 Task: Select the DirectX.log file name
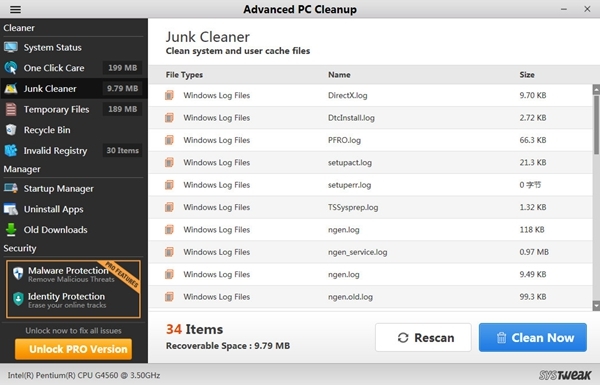point(347,95)
